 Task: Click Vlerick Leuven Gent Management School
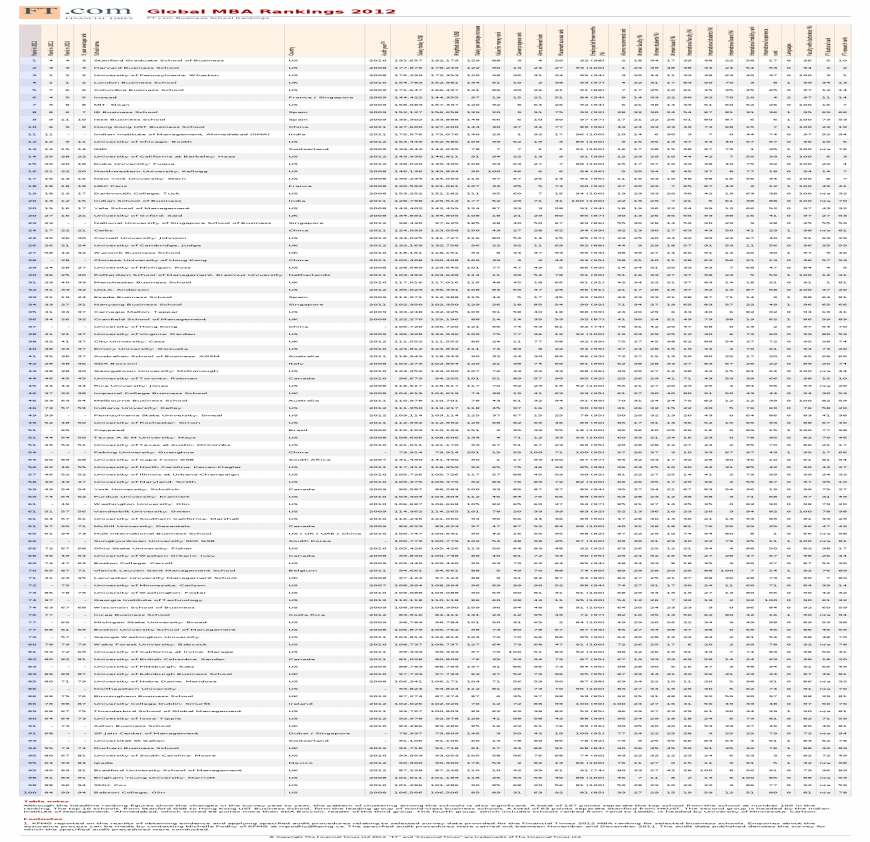pos(164,570)
